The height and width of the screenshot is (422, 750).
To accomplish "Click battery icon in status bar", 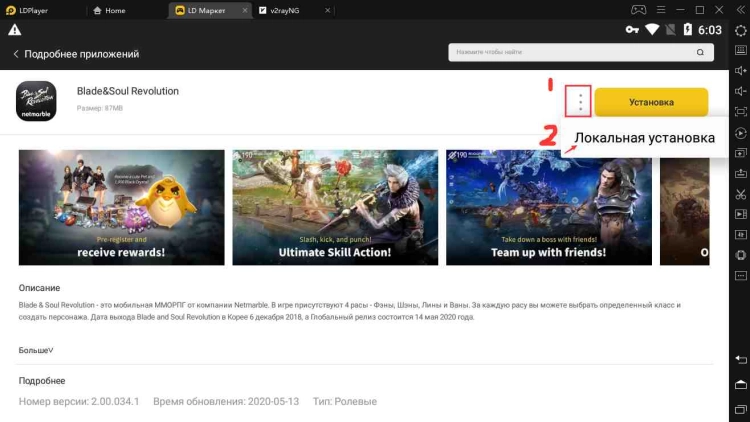I will click(687, 30).
